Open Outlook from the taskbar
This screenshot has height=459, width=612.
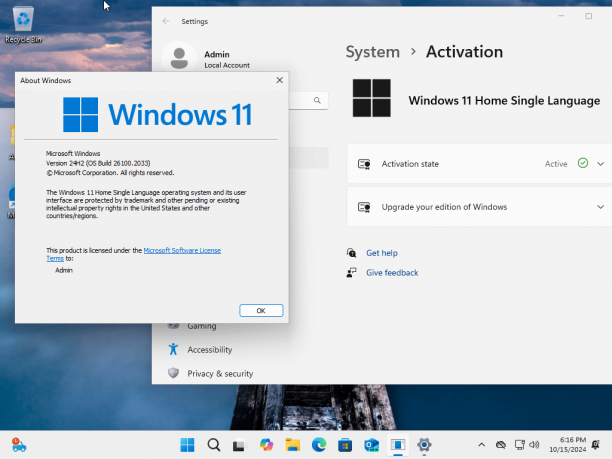click(x=371, y=445)
